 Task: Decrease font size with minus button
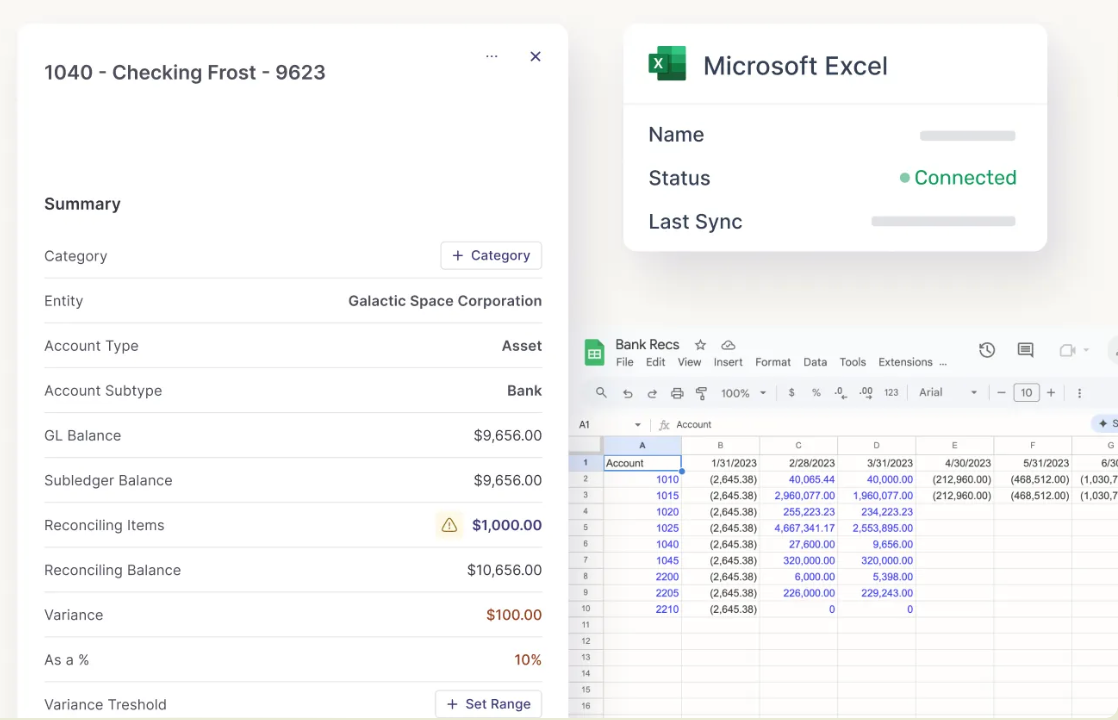pyautogui.click(x=1001, y=393)
